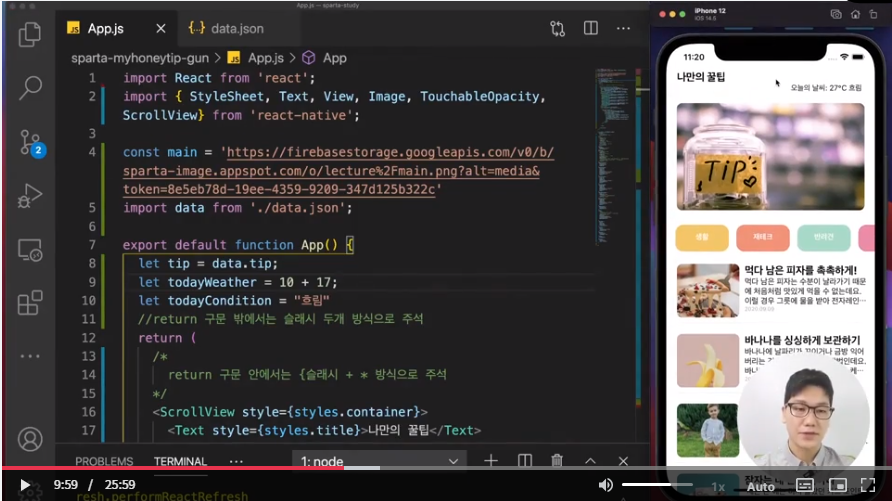Take simulator screenshot with camera icon

836,14
